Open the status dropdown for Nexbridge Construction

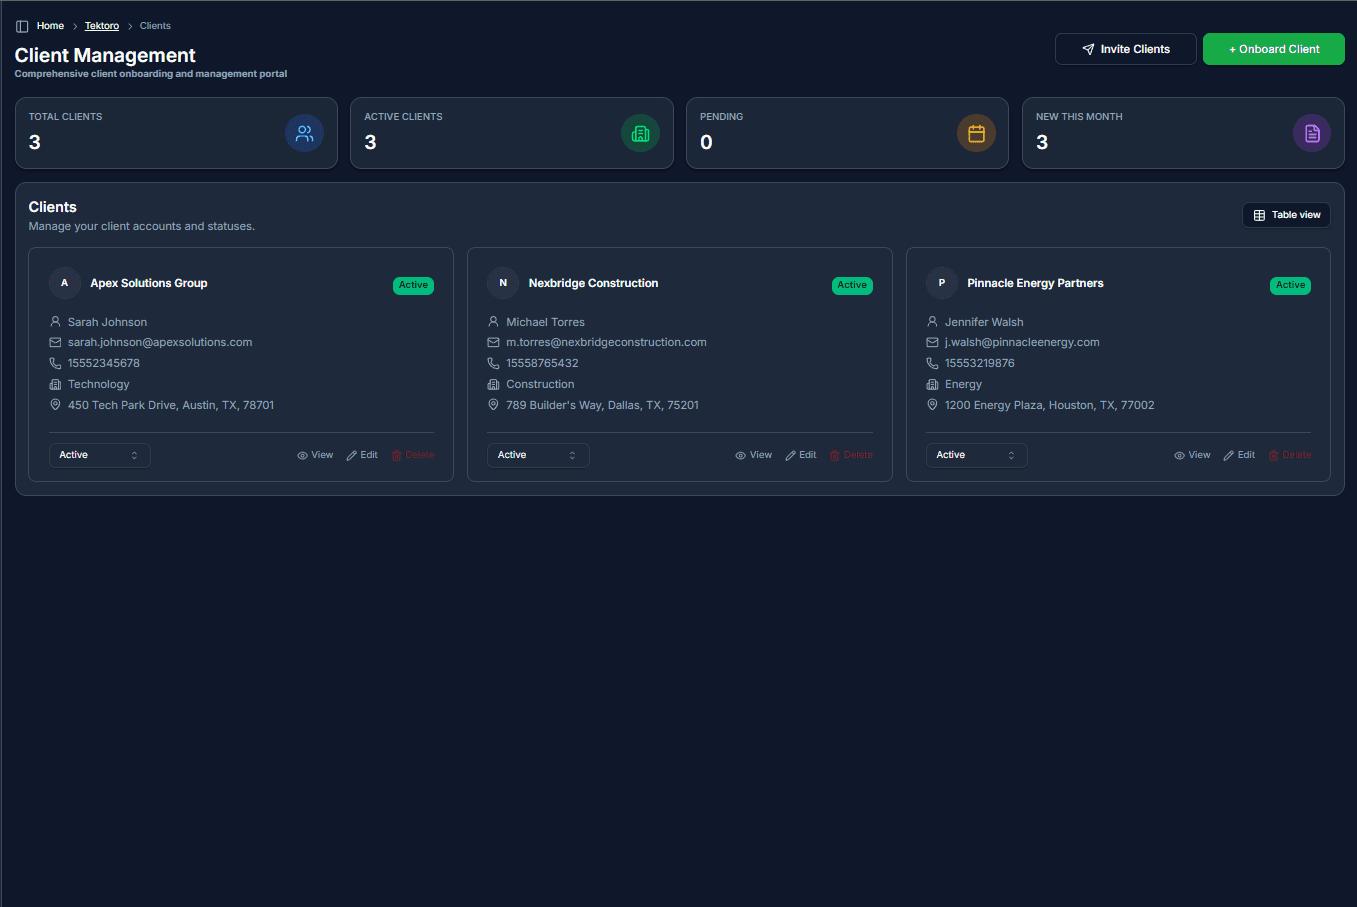537,454
